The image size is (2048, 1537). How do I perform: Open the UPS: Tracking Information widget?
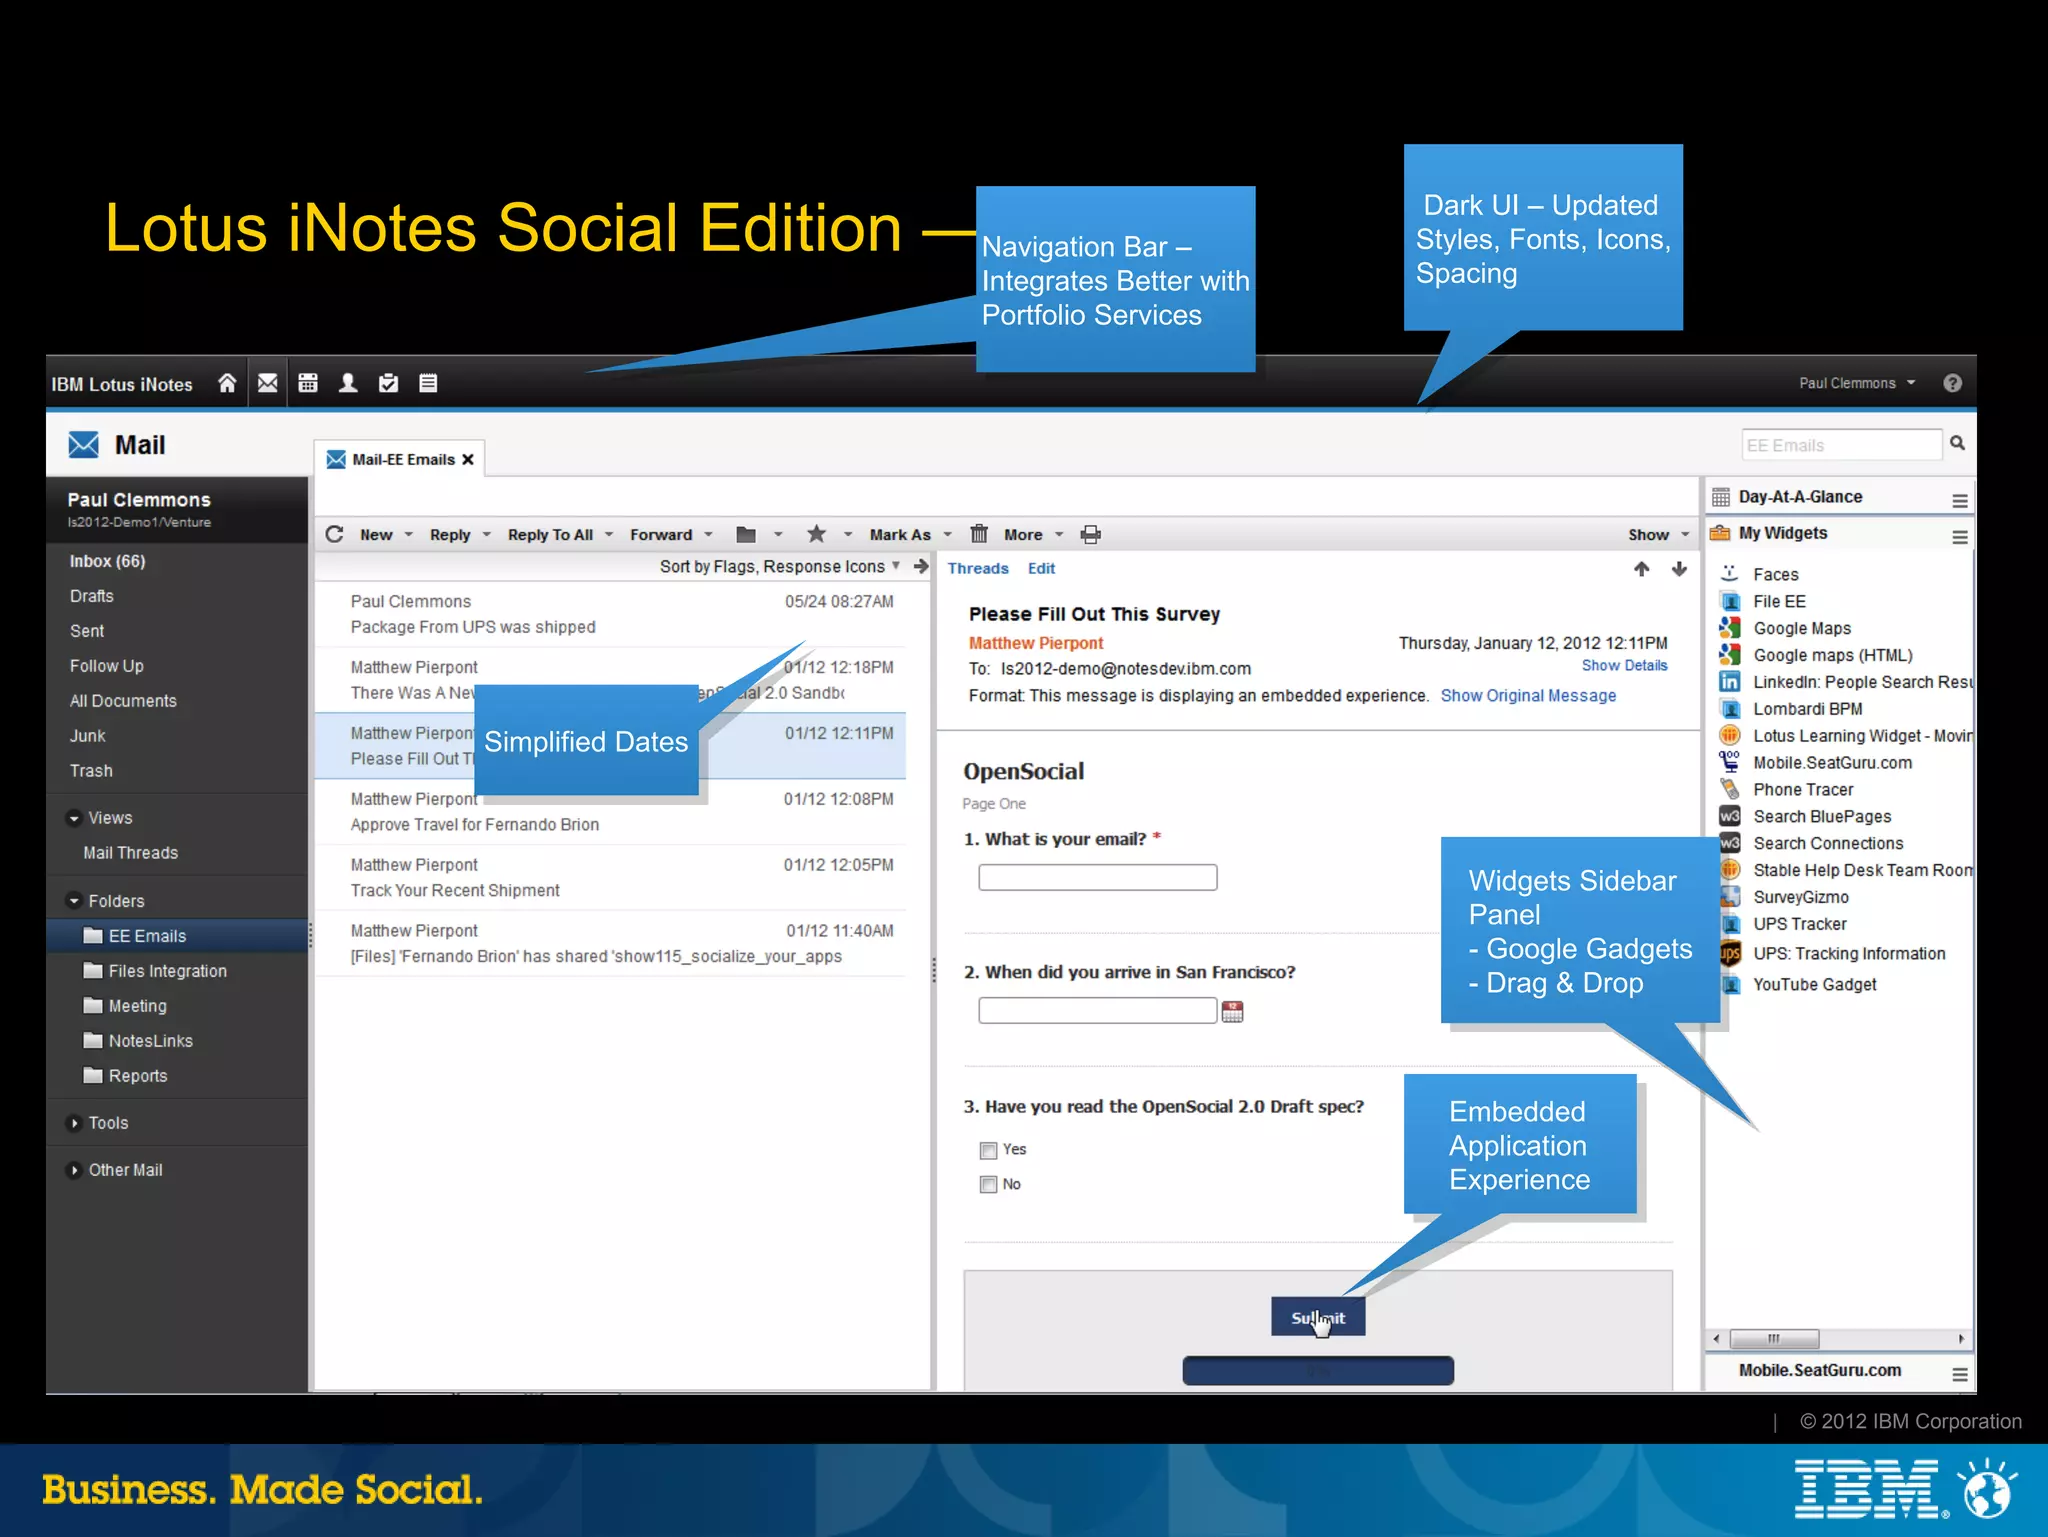tap(1848, 953)
